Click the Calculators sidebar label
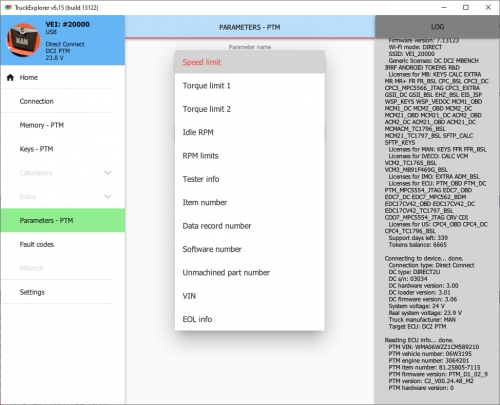This screenshot has height=405, width=500. coord(36,173)
